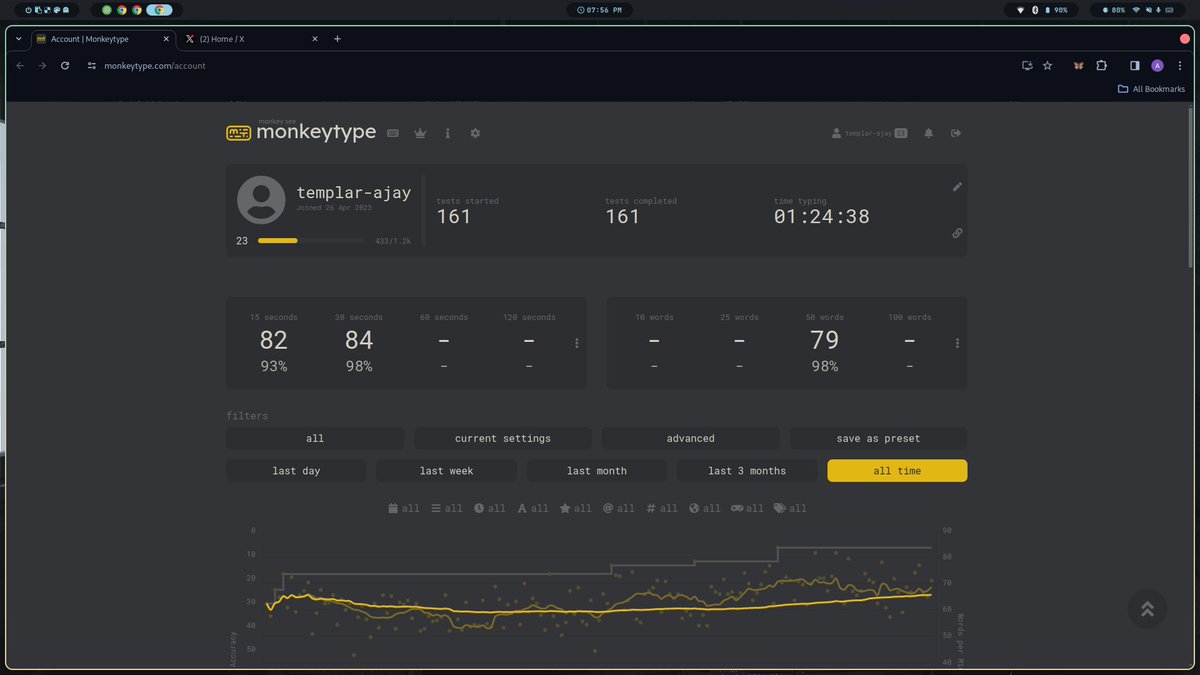Open the time personal bests options menu

tap(577, 343)
